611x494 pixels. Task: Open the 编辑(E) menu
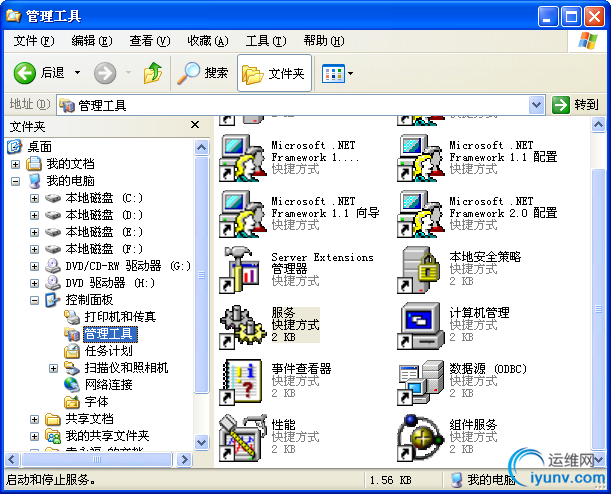click(92, 41)
